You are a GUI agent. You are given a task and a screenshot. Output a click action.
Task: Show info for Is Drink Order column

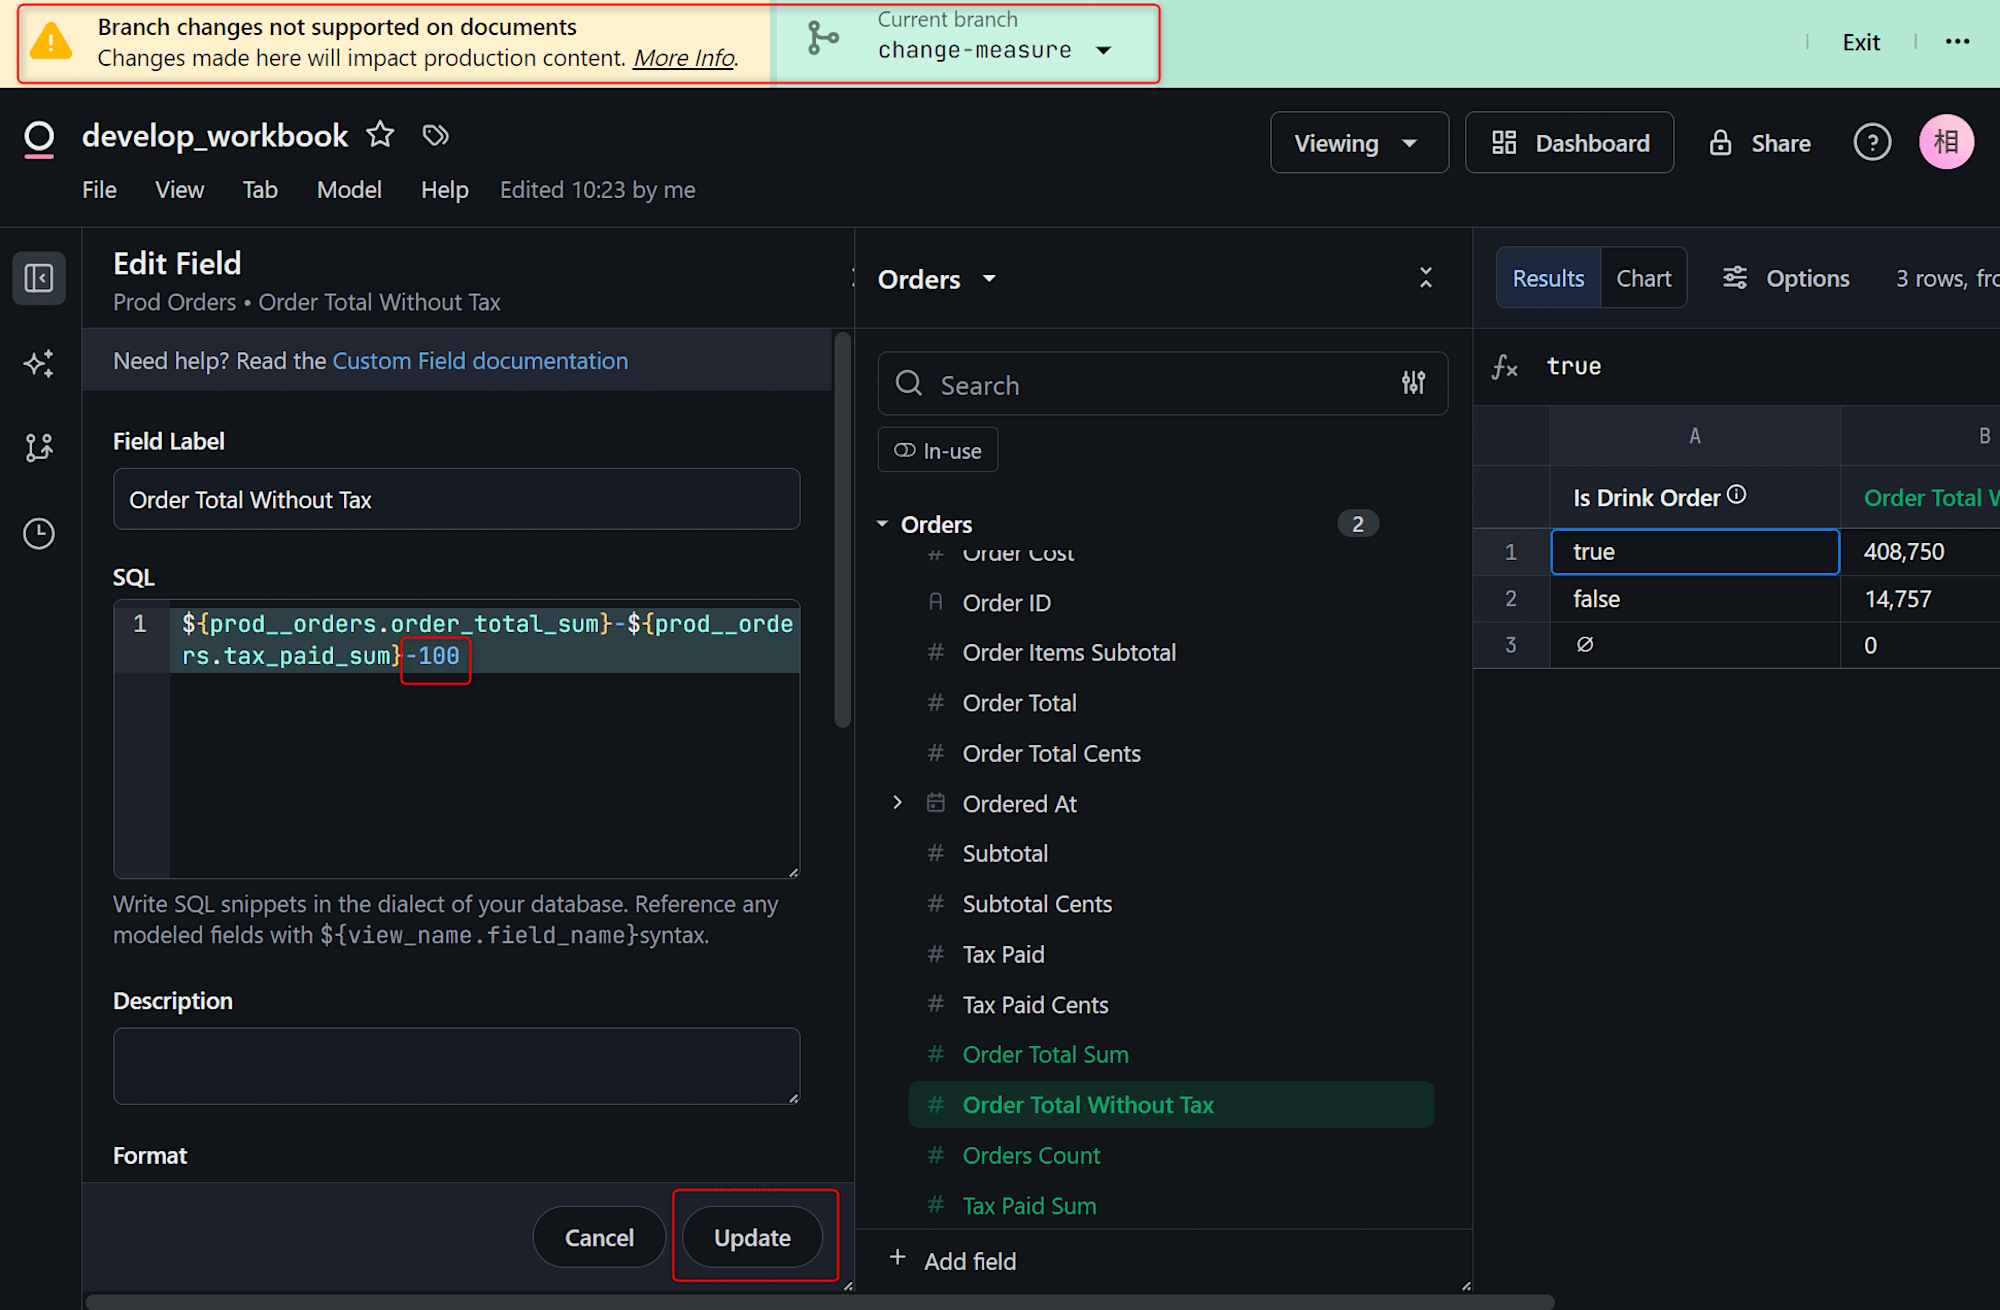click(1737, 494)
